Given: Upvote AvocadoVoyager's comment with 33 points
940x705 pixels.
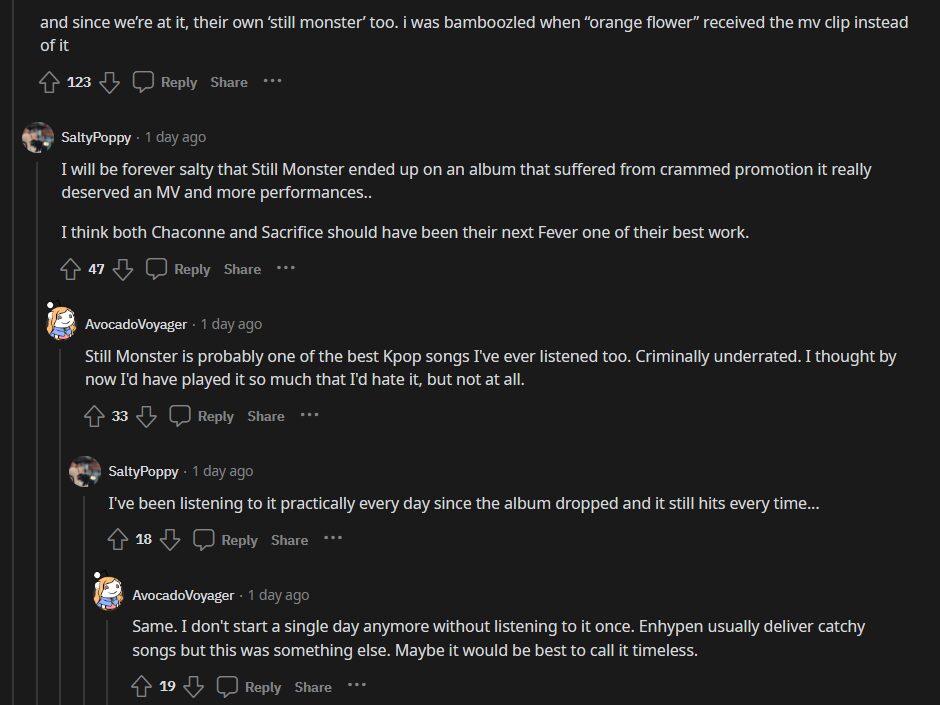Looking at the screenshot, I should (95, 416).
